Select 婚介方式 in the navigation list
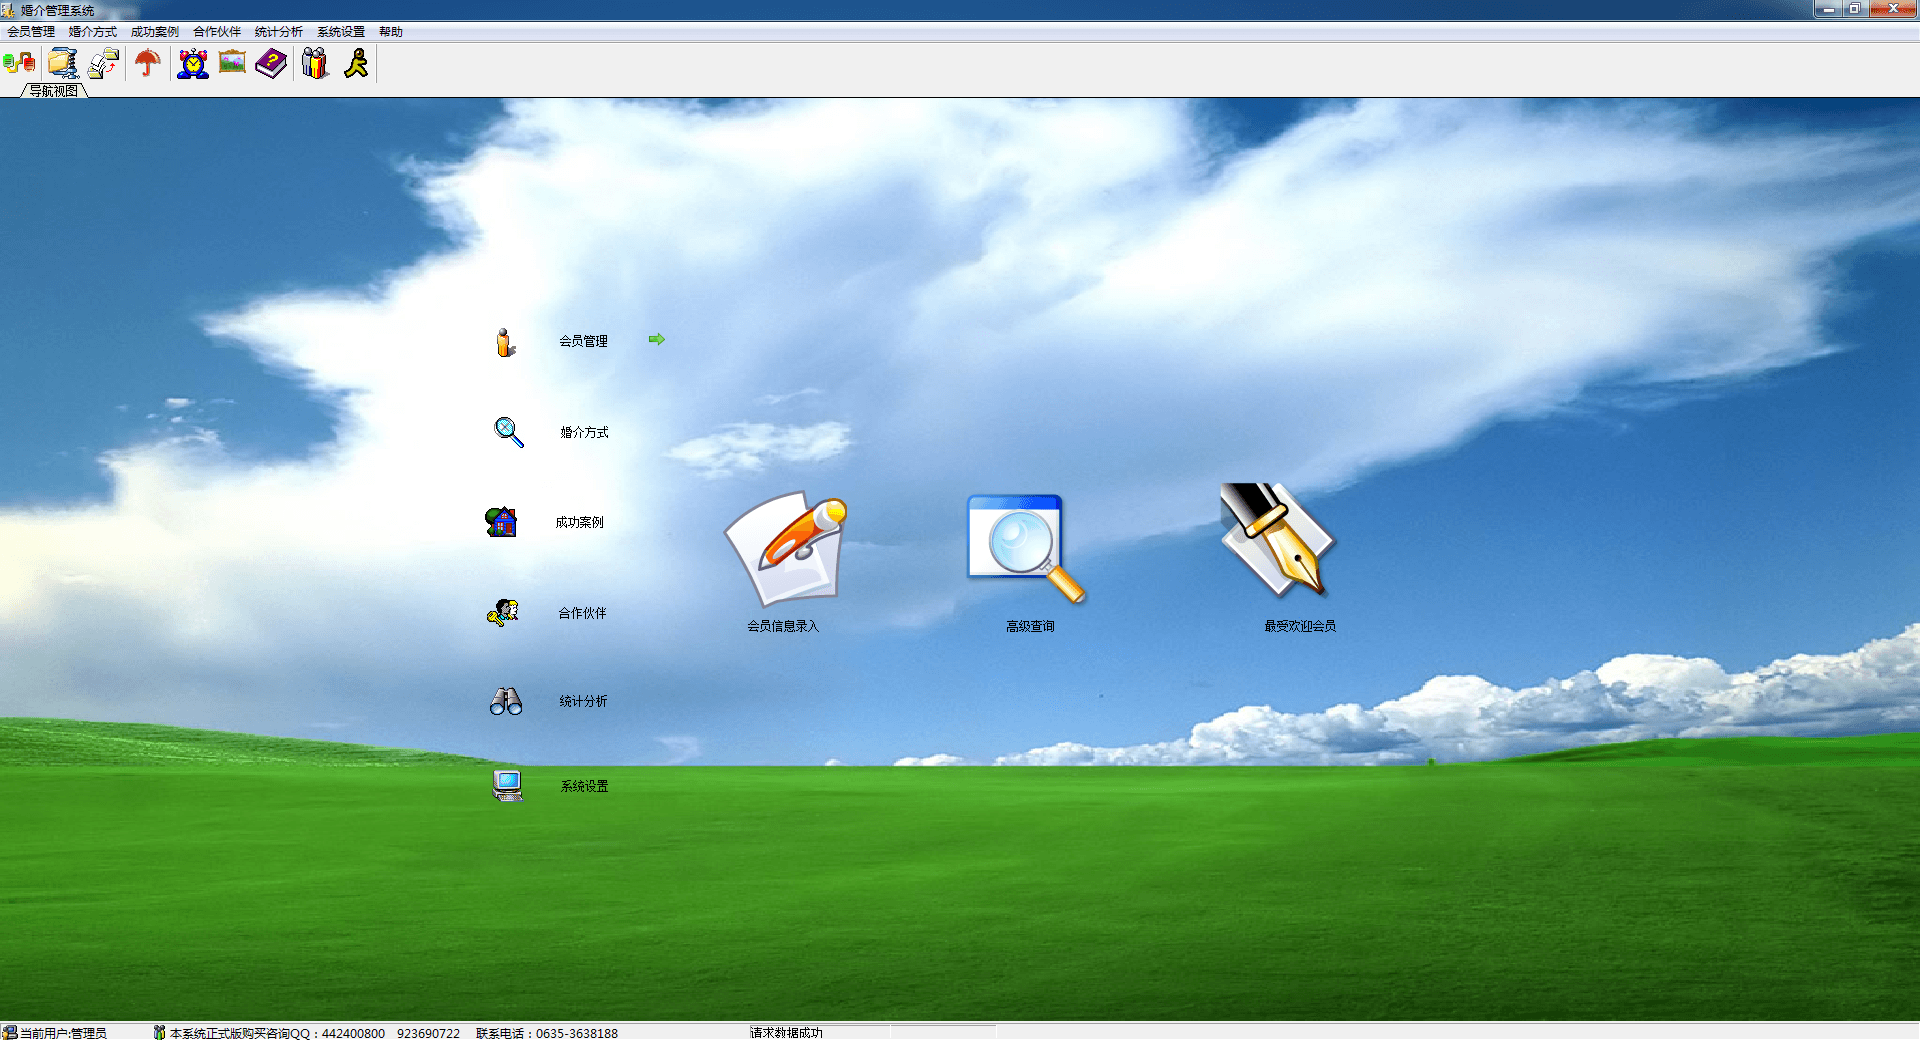 coord(584,432)
